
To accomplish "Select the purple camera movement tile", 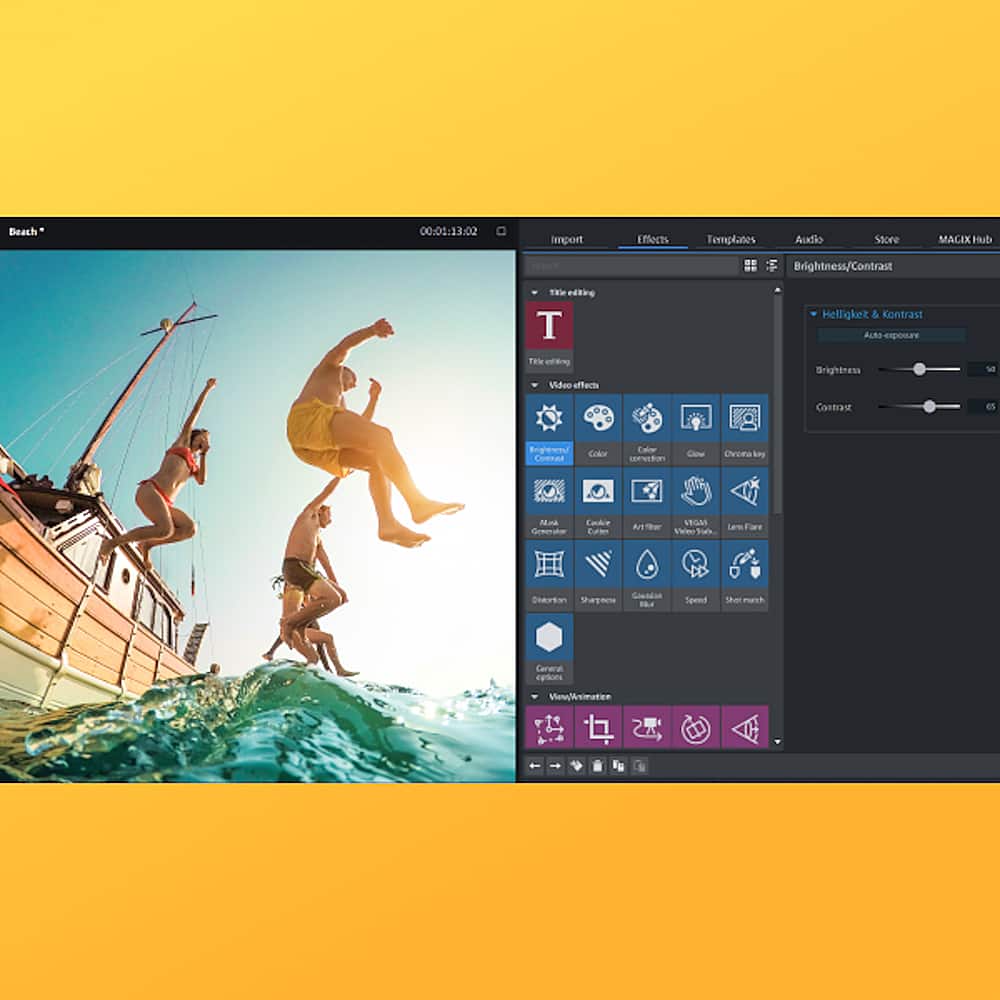I will (647, 727).
